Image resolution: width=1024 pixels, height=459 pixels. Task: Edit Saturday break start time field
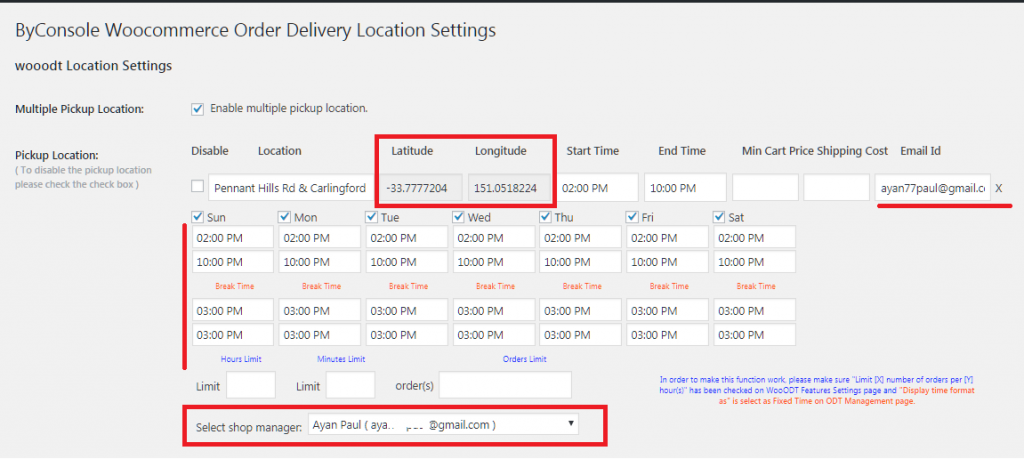coord(754,310)
